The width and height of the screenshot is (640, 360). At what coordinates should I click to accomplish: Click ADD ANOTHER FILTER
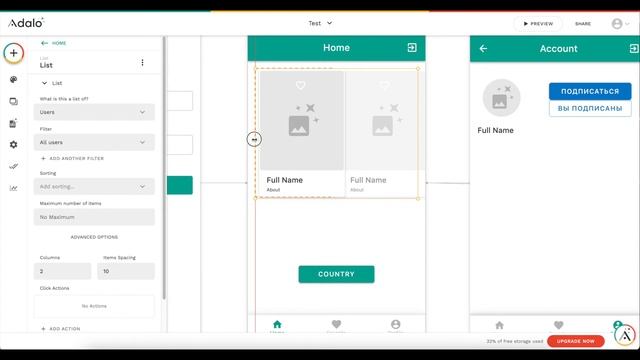click(x=73, y=158)
